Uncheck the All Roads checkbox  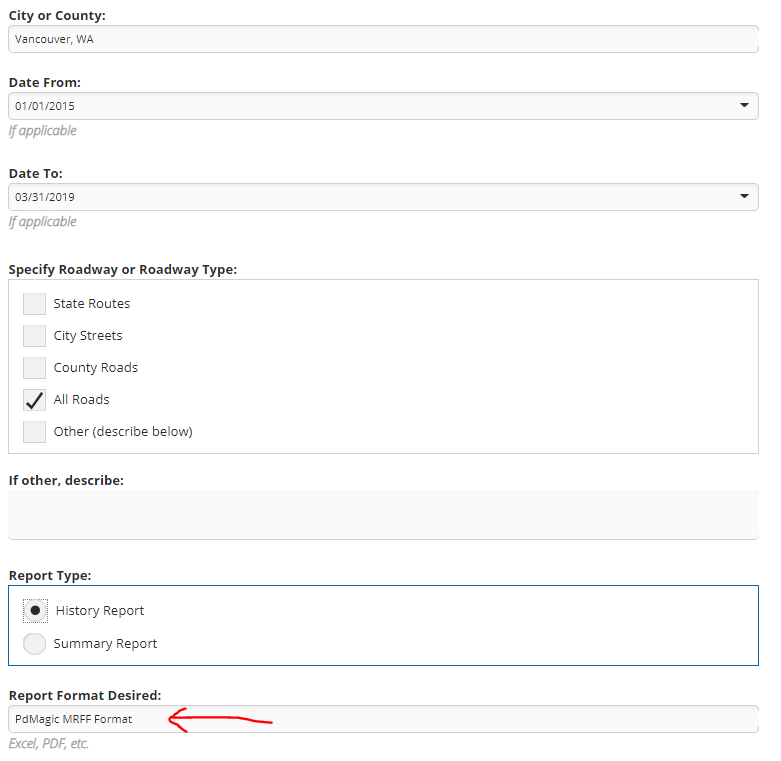point(34,400)
